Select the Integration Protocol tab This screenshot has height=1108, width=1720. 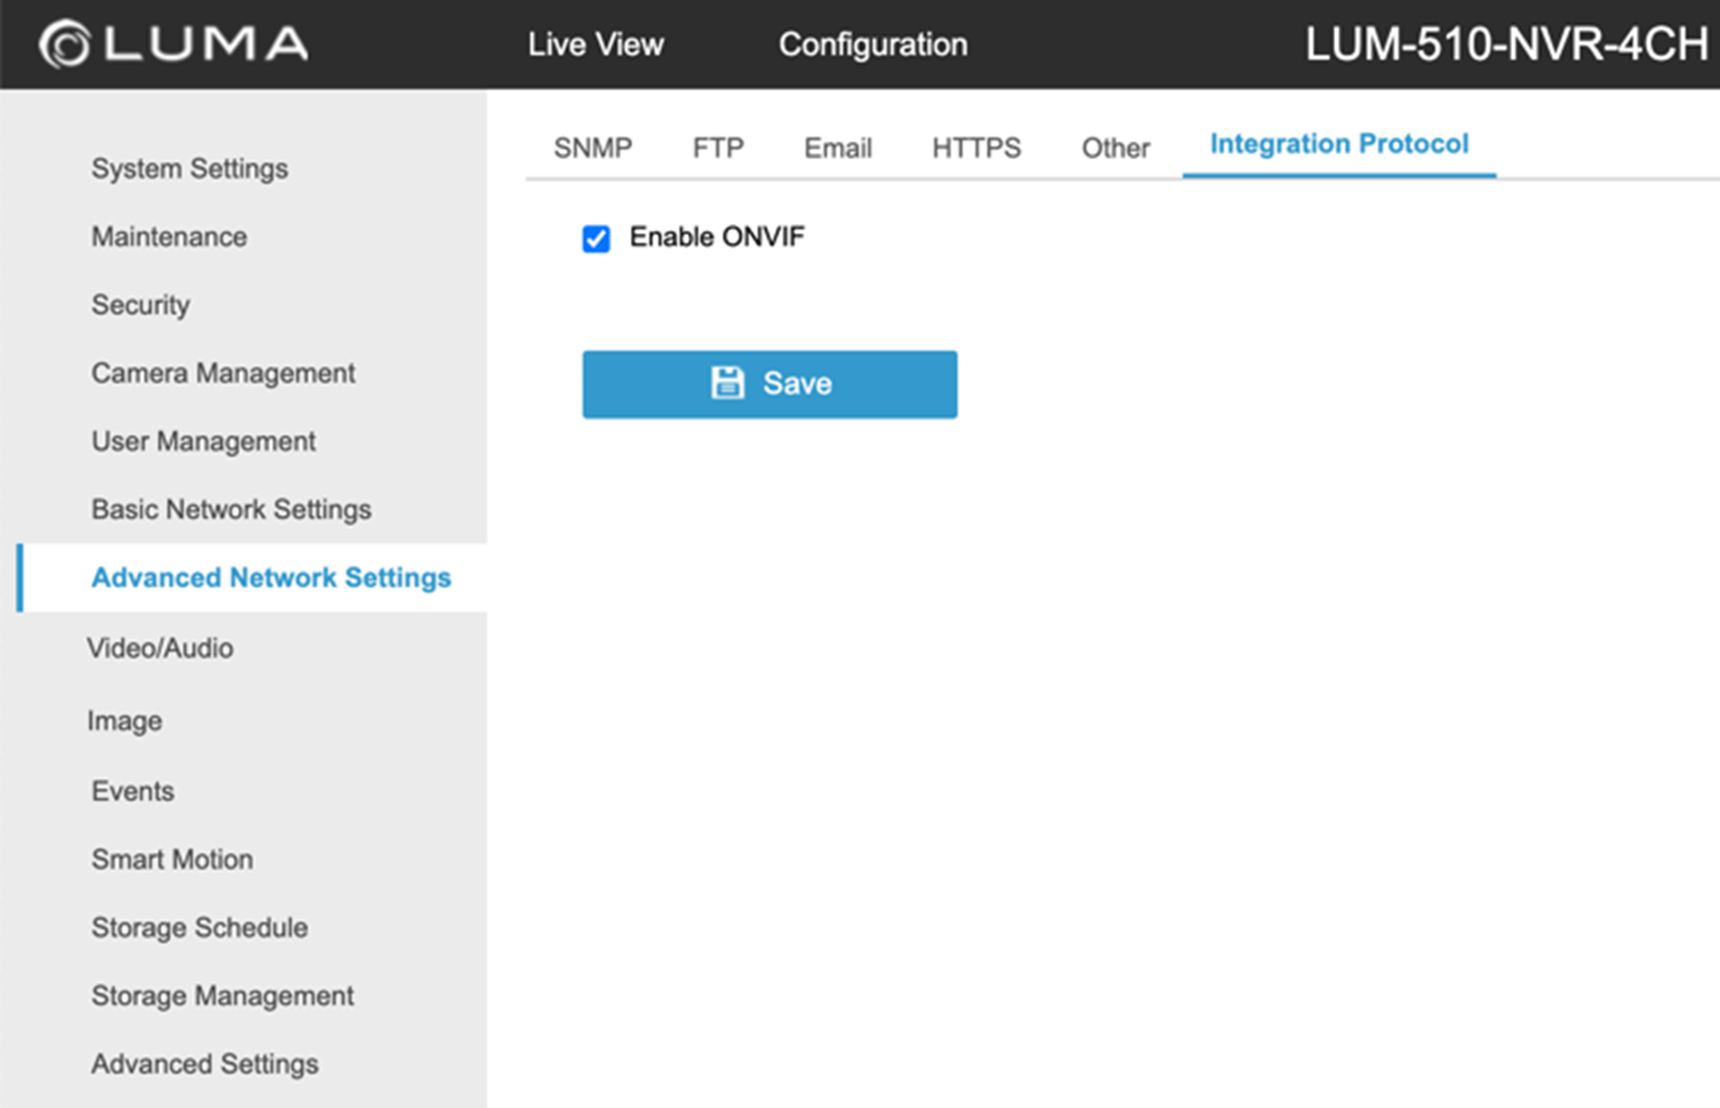(1339, 144)
